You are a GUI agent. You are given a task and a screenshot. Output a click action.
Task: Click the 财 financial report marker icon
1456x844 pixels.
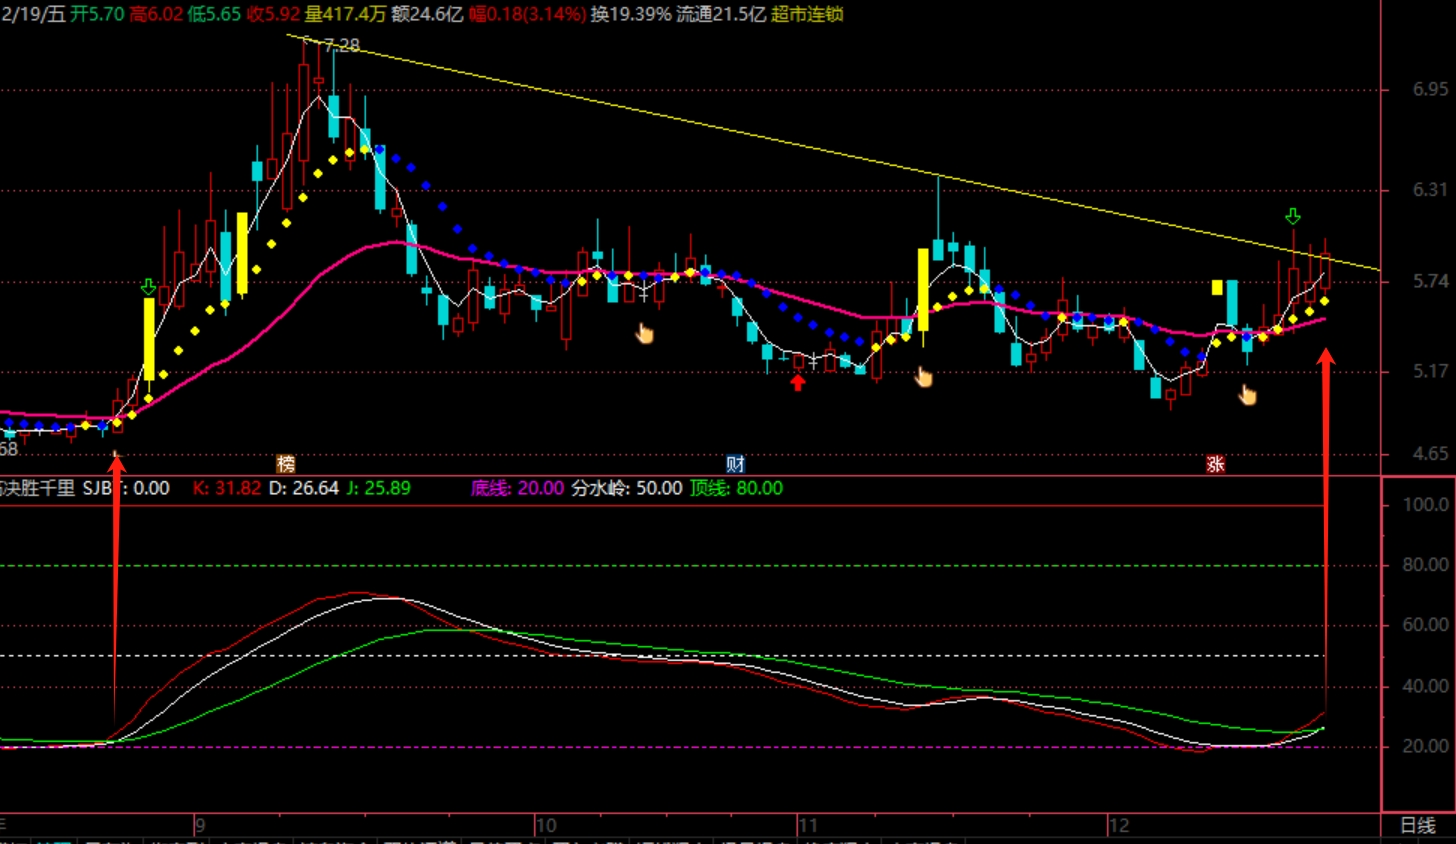735,464
